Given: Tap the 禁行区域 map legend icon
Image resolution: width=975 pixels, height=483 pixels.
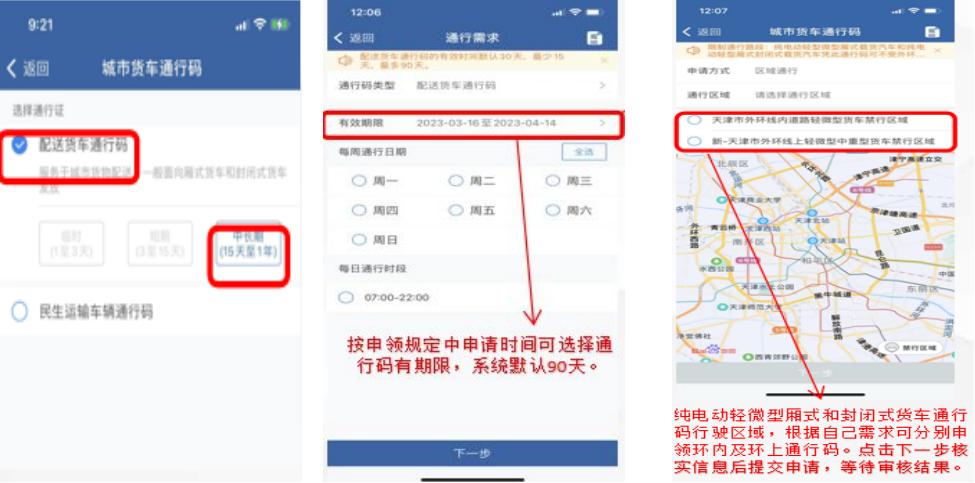Looking at the screenshot, I should click(893, 347).
